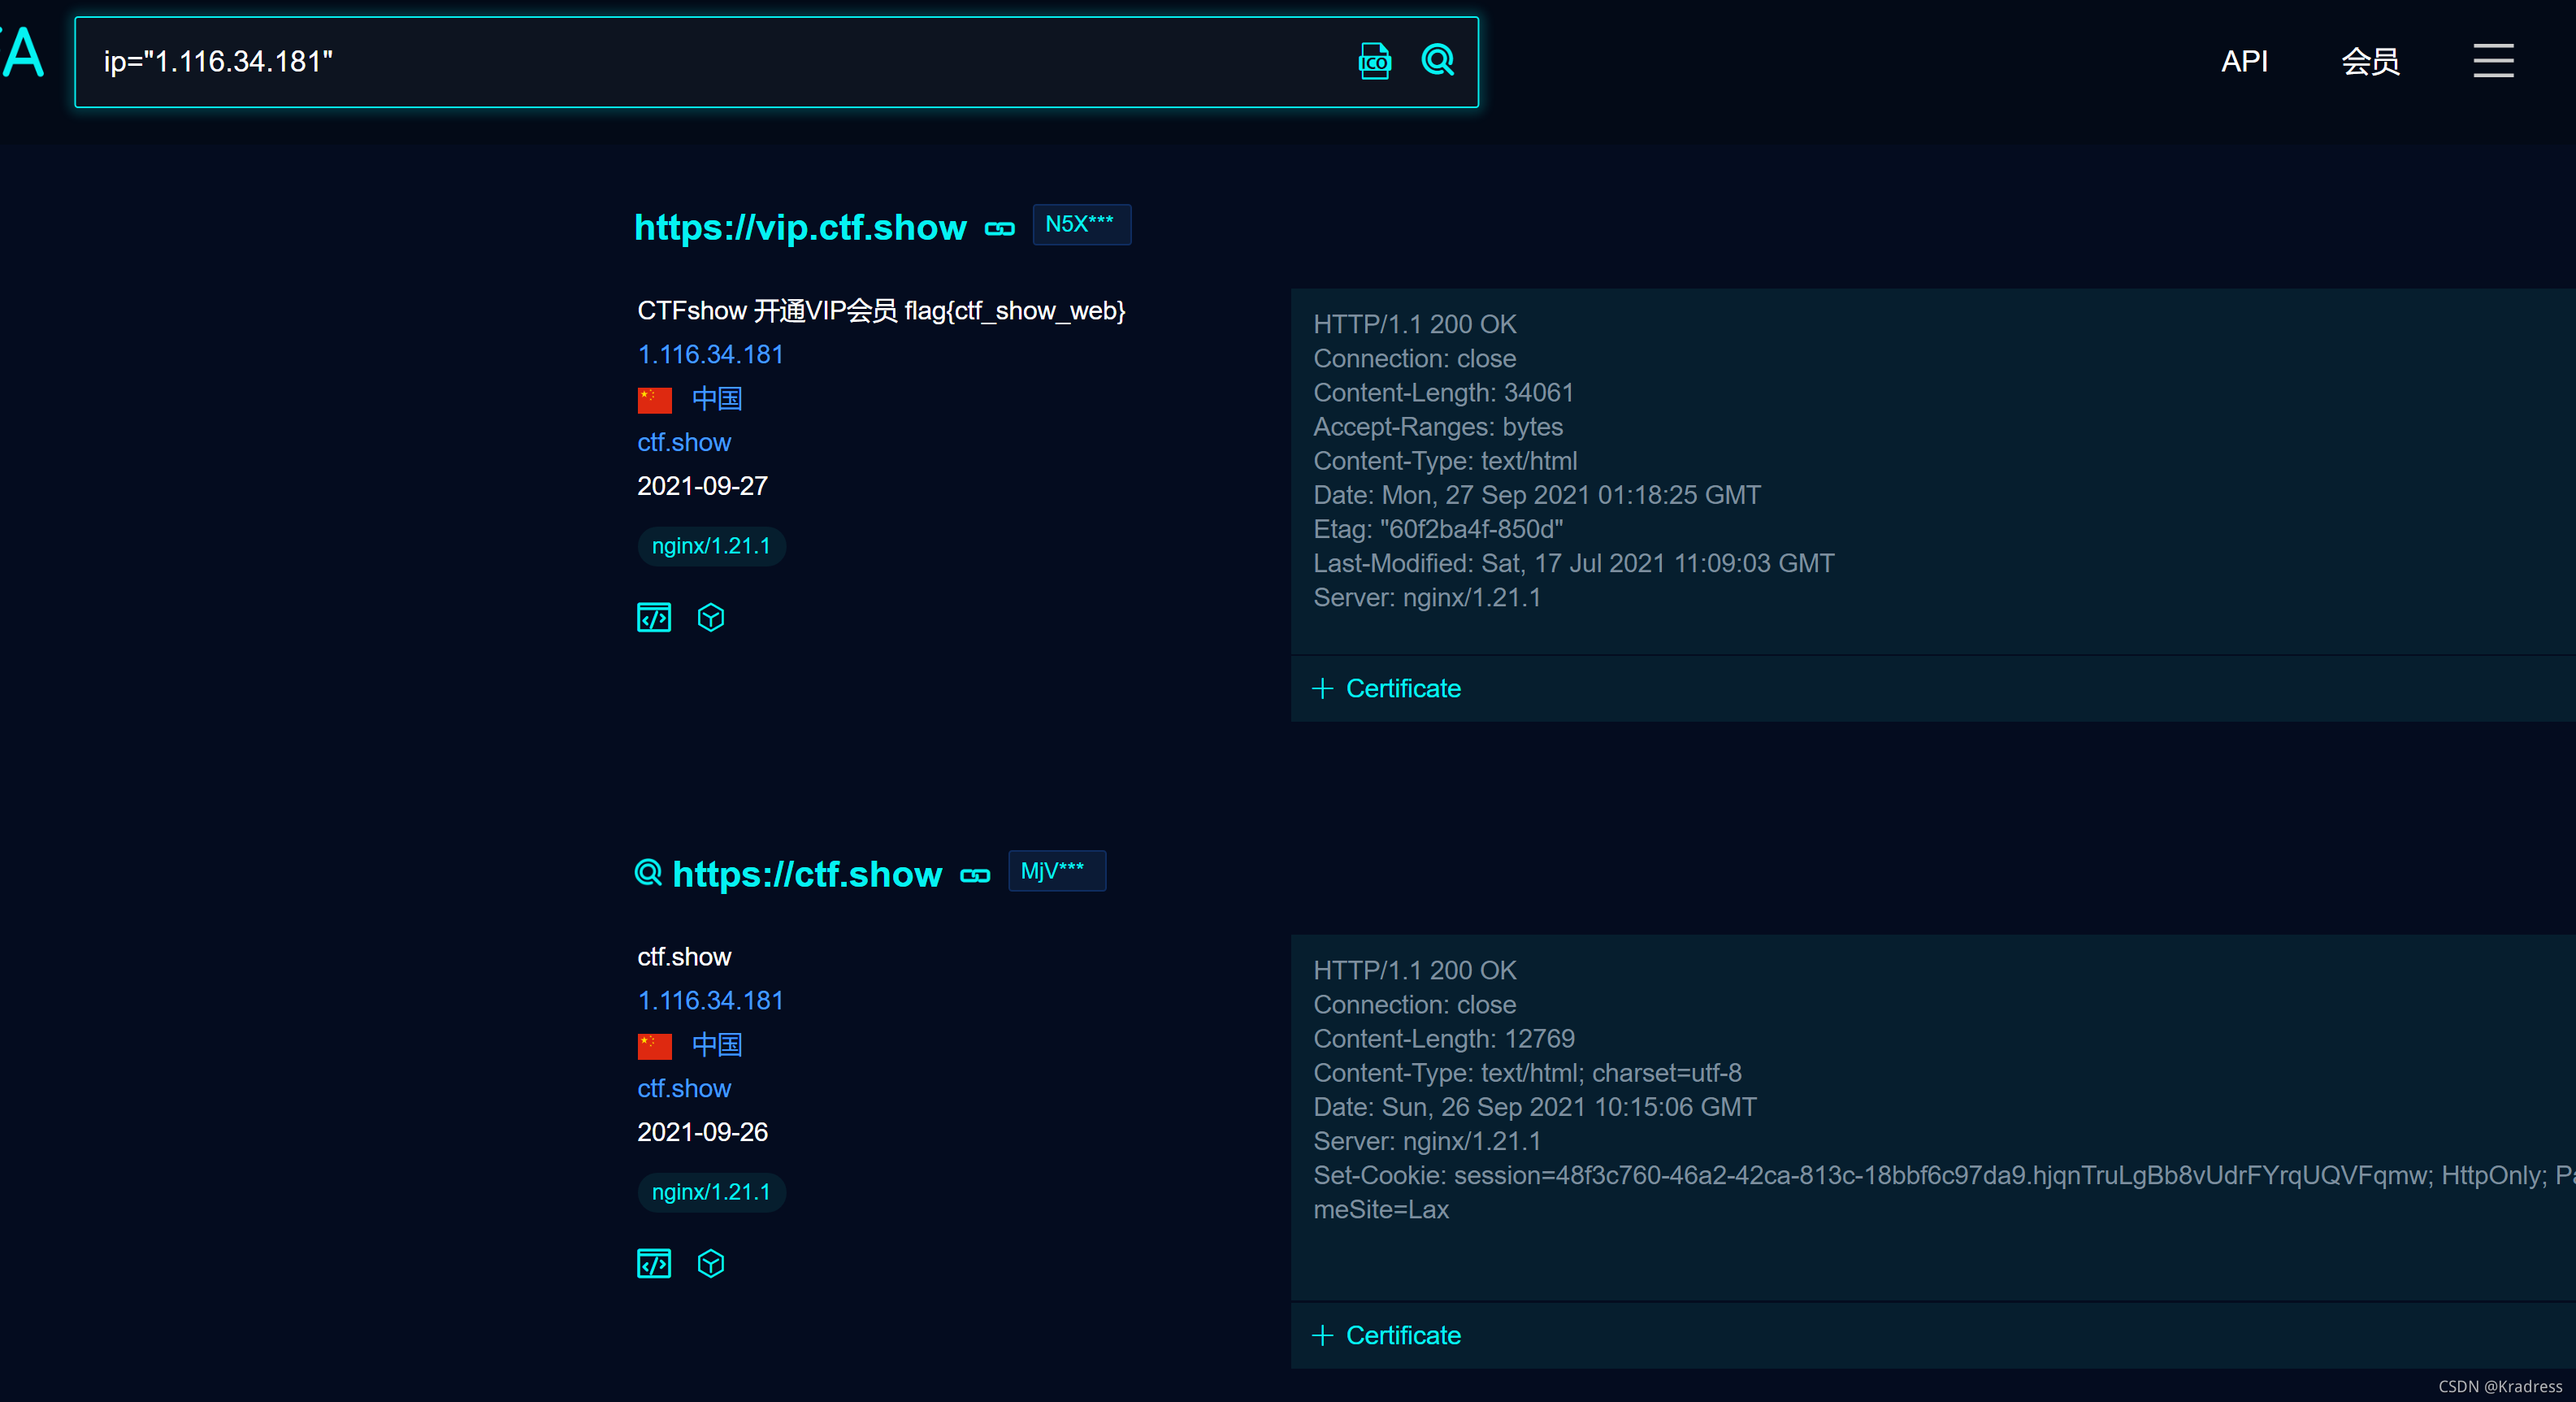
Task: Open the API menu item
Action: [2244, 61]
